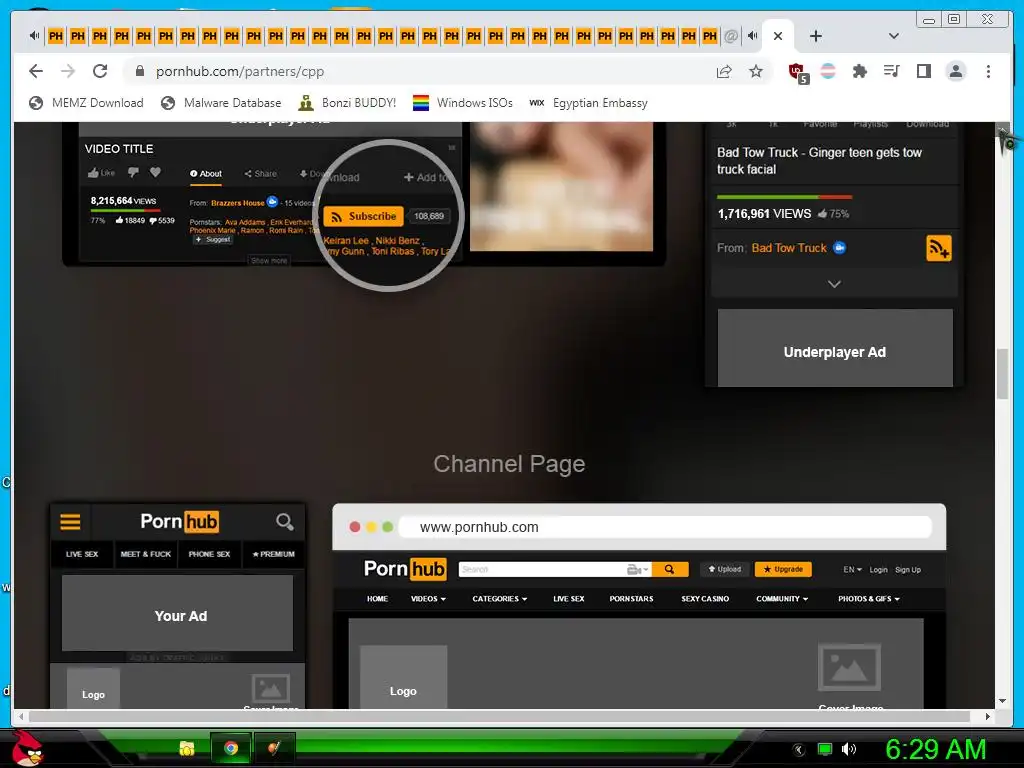Select HOME in the mockup navigation bar
The width and height of the screenshot is (1024, 768).
pyautogui.click(x=377, y=599)
